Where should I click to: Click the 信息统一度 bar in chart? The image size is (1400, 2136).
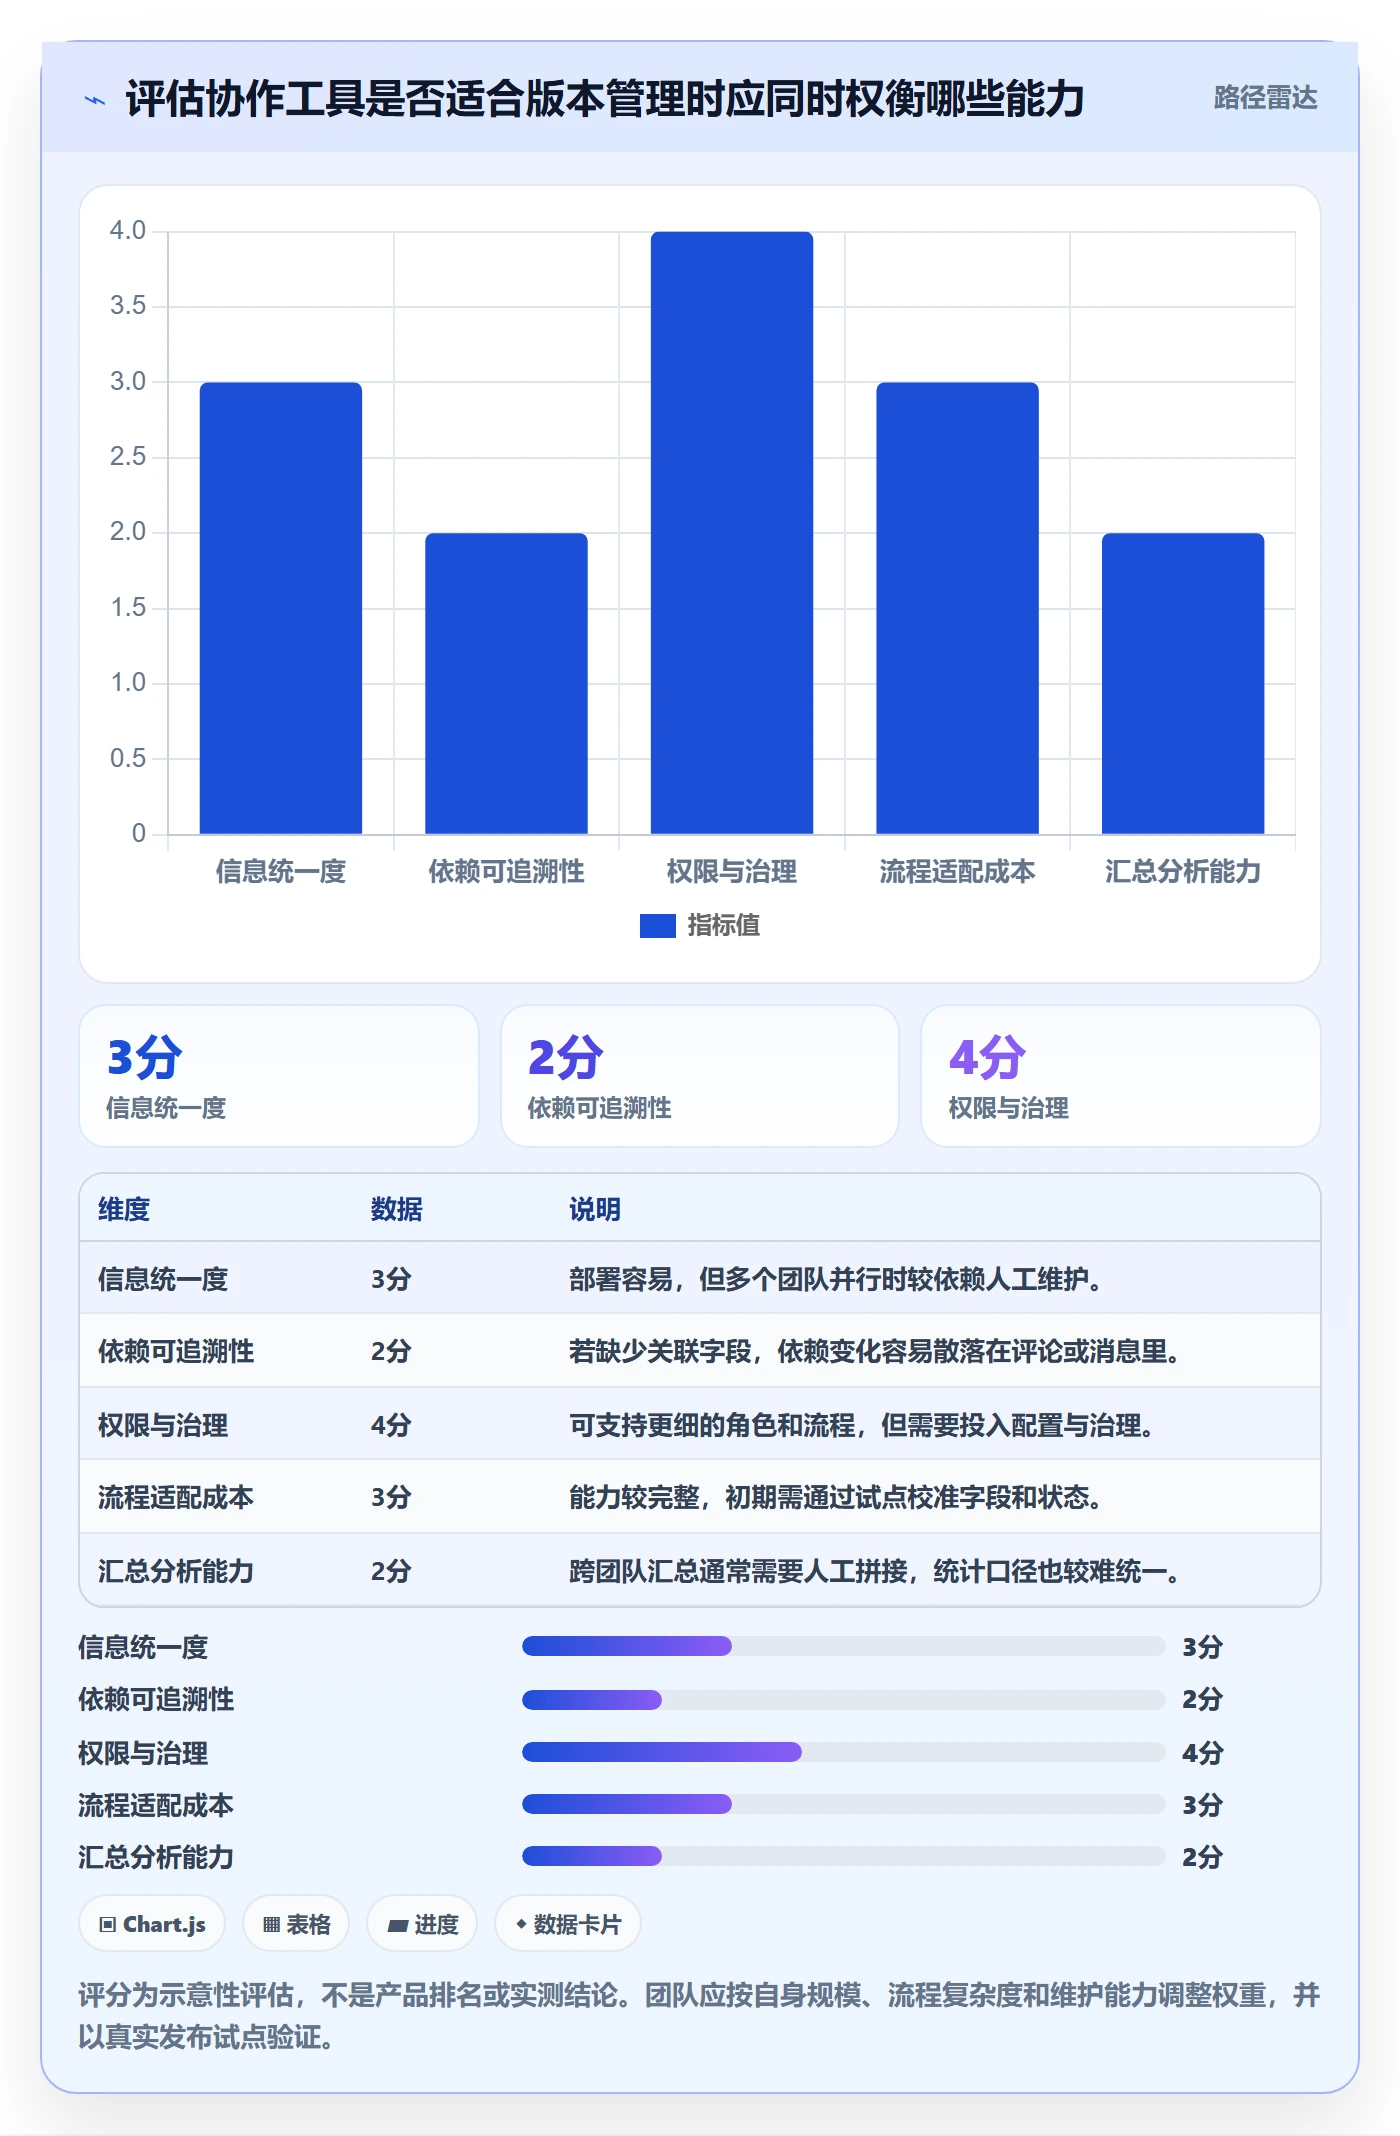[x=281, y=608]
